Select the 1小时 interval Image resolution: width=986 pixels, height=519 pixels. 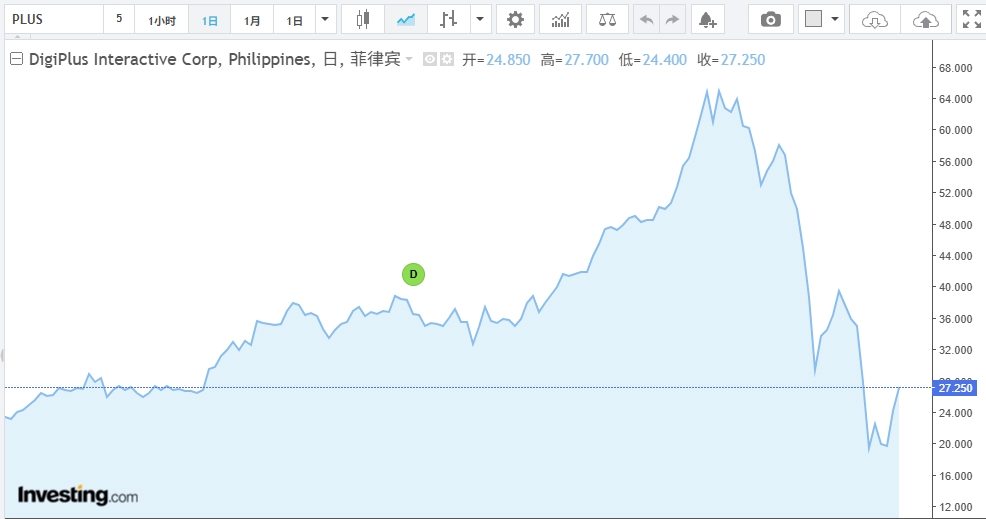click(x=162, y=20)
